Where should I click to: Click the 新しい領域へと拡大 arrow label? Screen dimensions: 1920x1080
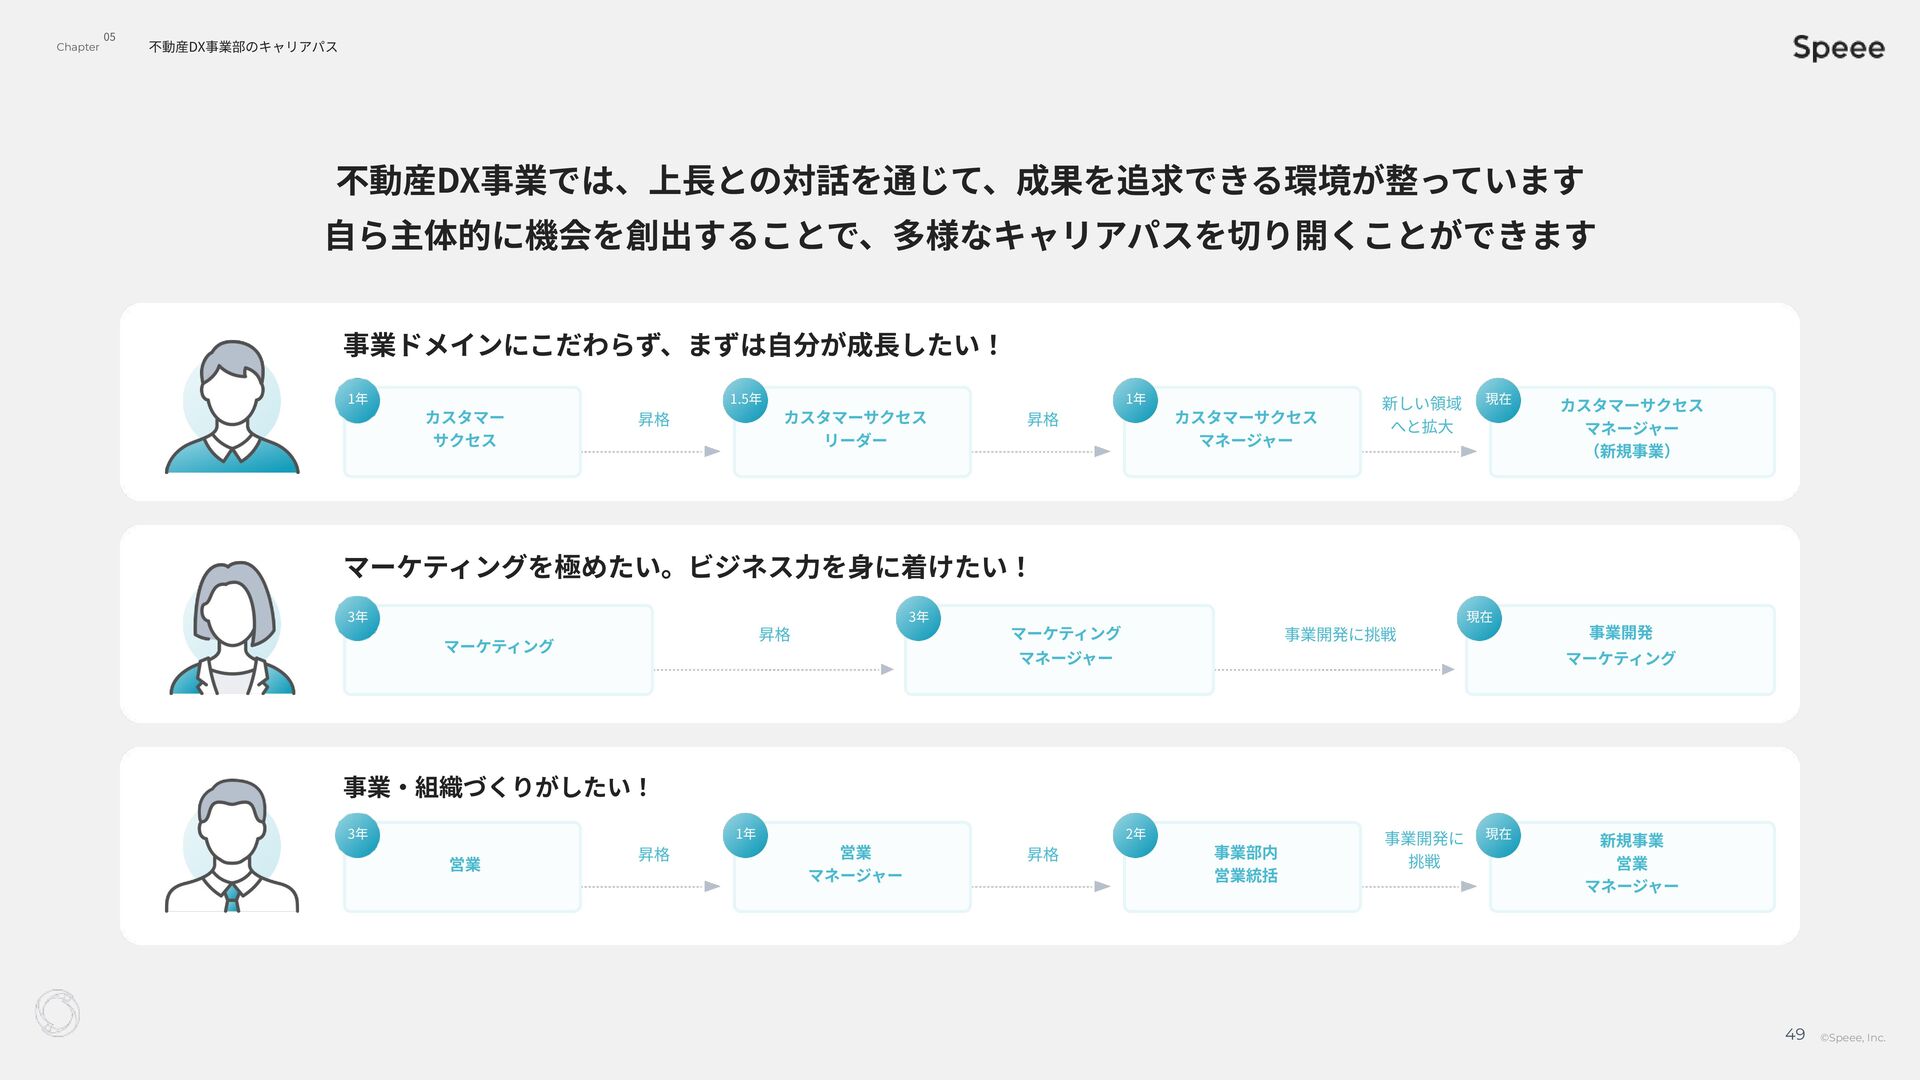(1421, 415)
